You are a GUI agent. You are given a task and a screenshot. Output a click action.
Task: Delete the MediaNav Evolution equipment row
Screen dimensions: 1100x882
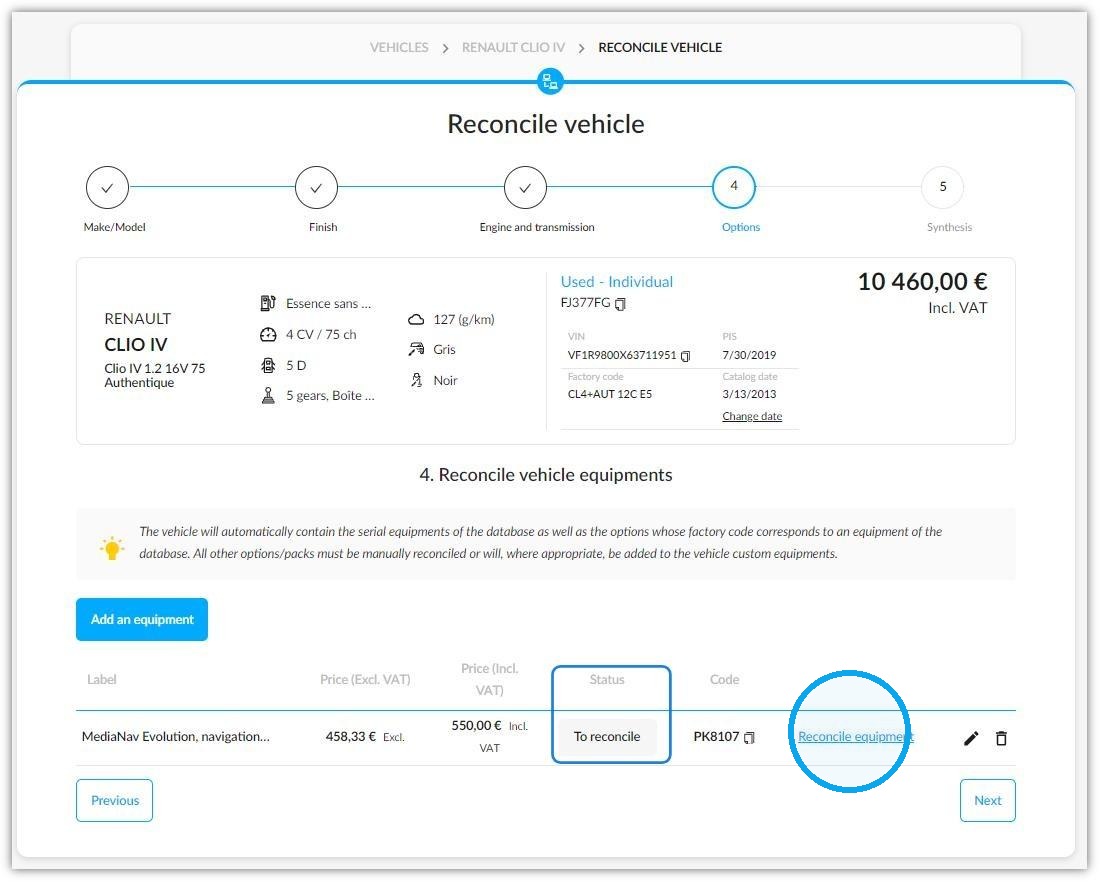pos(1001,738)
